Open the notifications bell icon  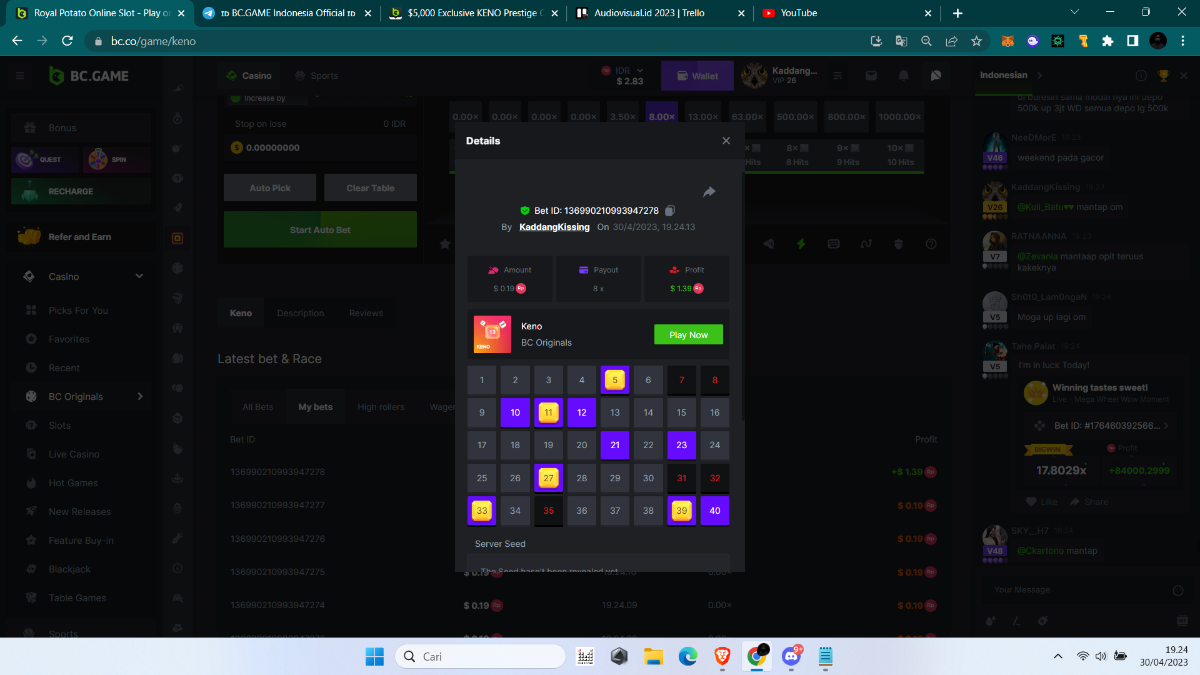pyautogui.click(x=904, y=76)
